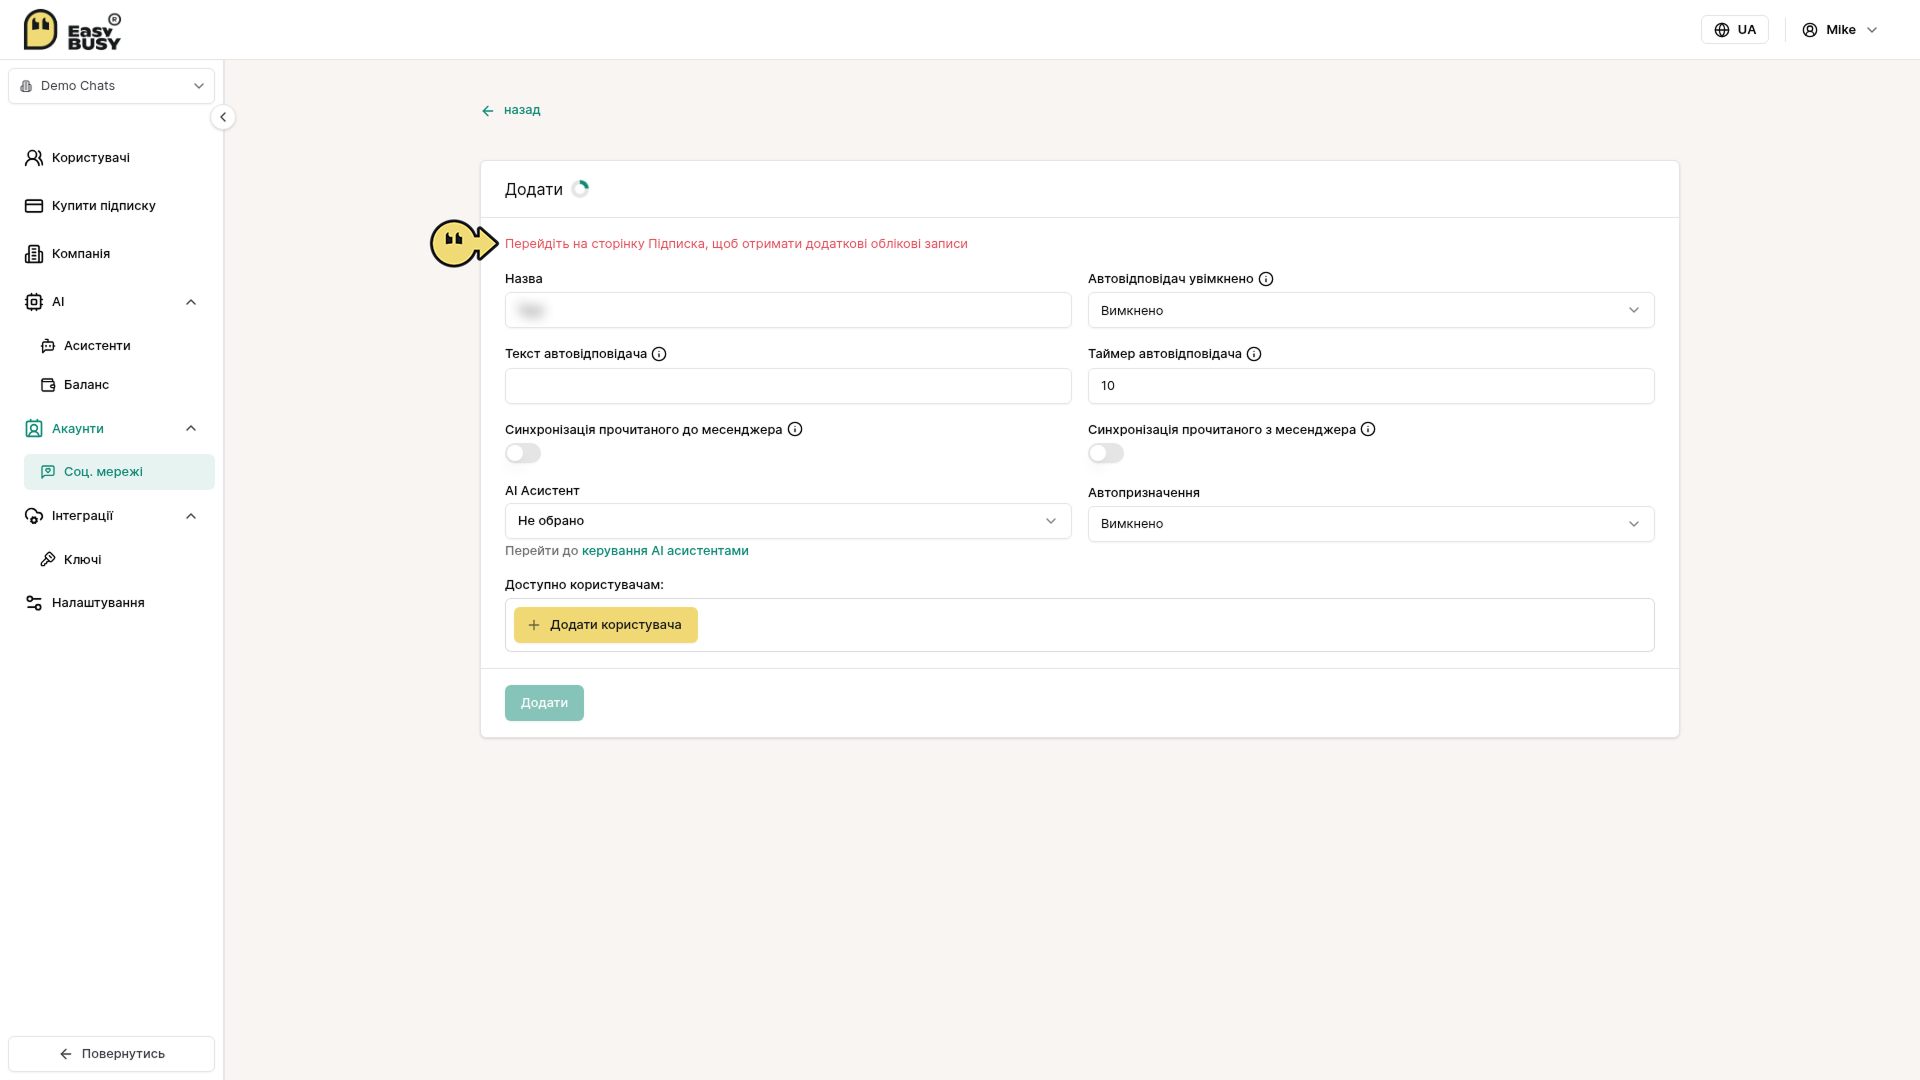This screenshot has width=1920, height=1080.
Task: Click info icon beside Таймер автовідповідача
Action: coord(1254,354)
